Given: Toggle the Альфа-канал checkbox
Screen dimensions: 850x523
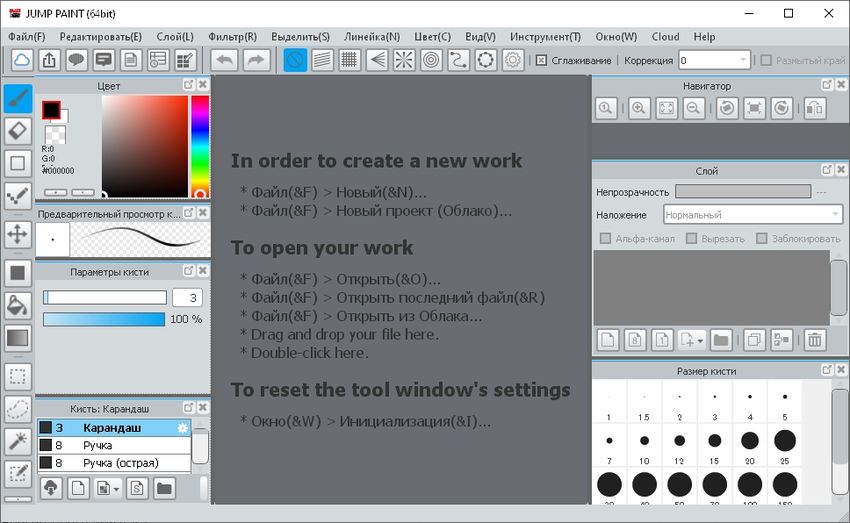Looking at the screenshot, I should click(x=606, y=238).
